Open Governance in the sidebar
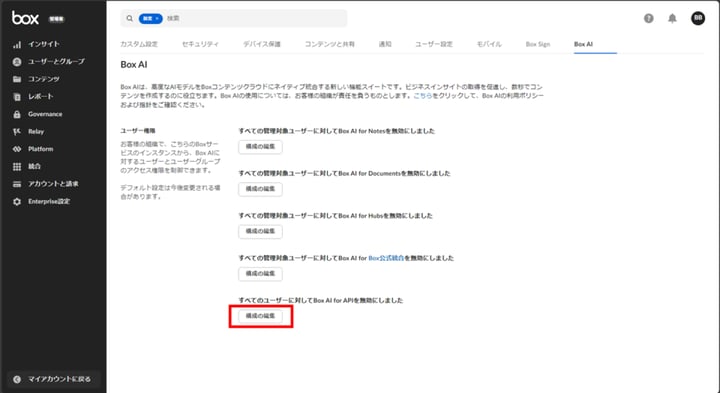720x393 pixels. [45, 114]
